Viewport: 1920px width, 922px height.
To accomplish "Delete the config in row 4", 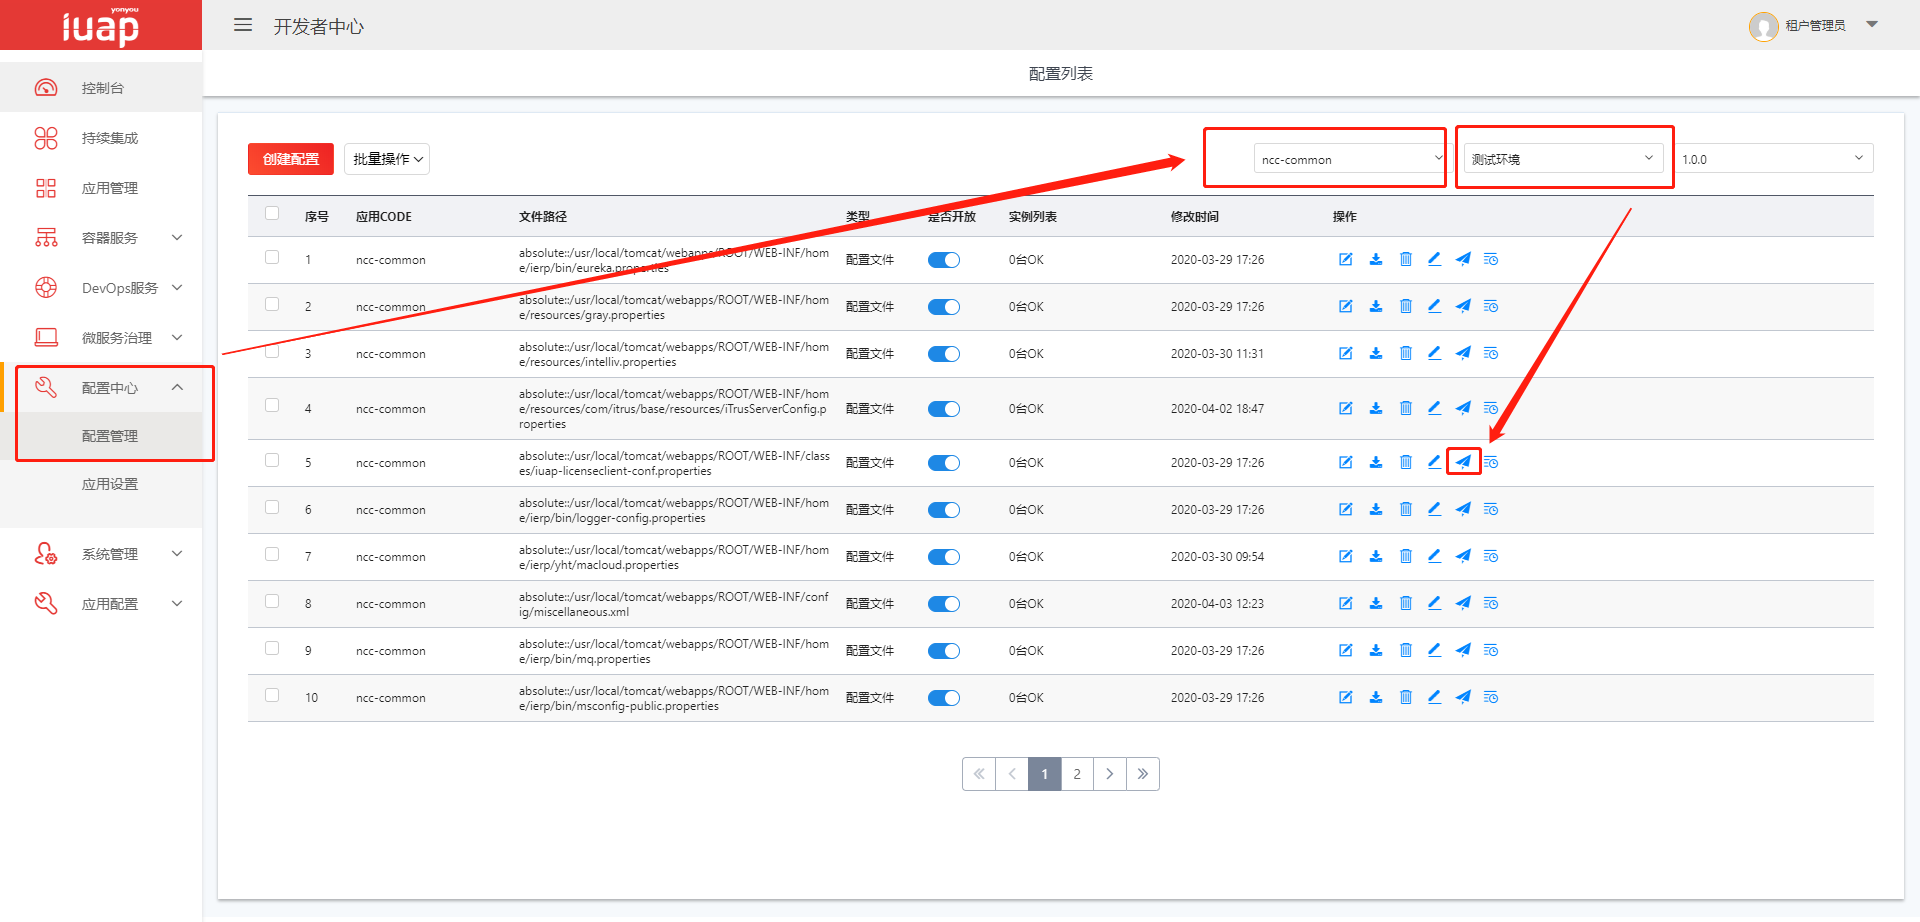I will coord(1405,408).
